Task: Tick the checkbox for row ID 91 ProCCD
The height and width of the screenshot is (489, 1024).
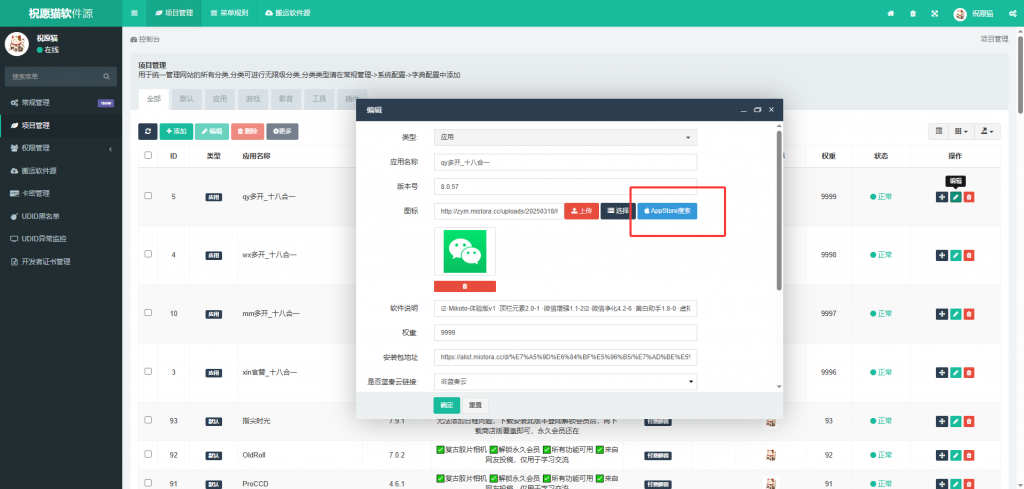Action: [148, 483]
